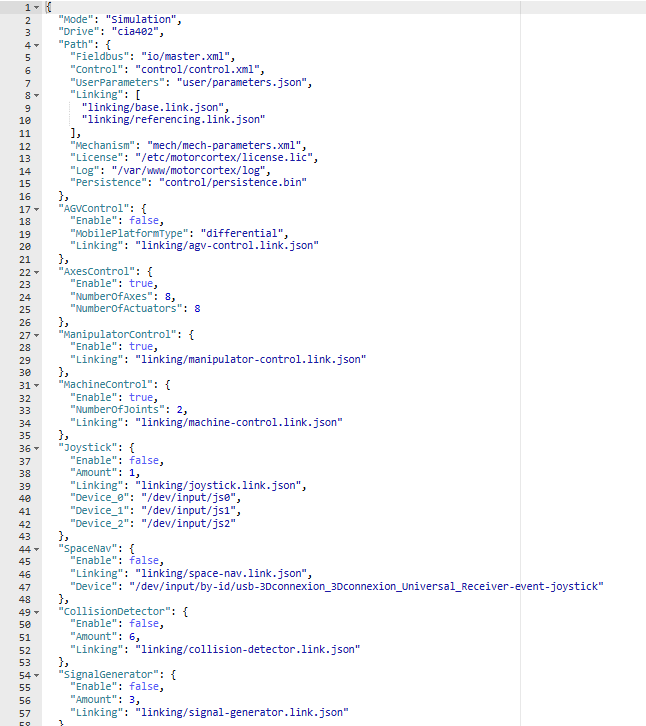Fold the "SpaceNav" block
The image size is (646, 726).
point(37,548)
